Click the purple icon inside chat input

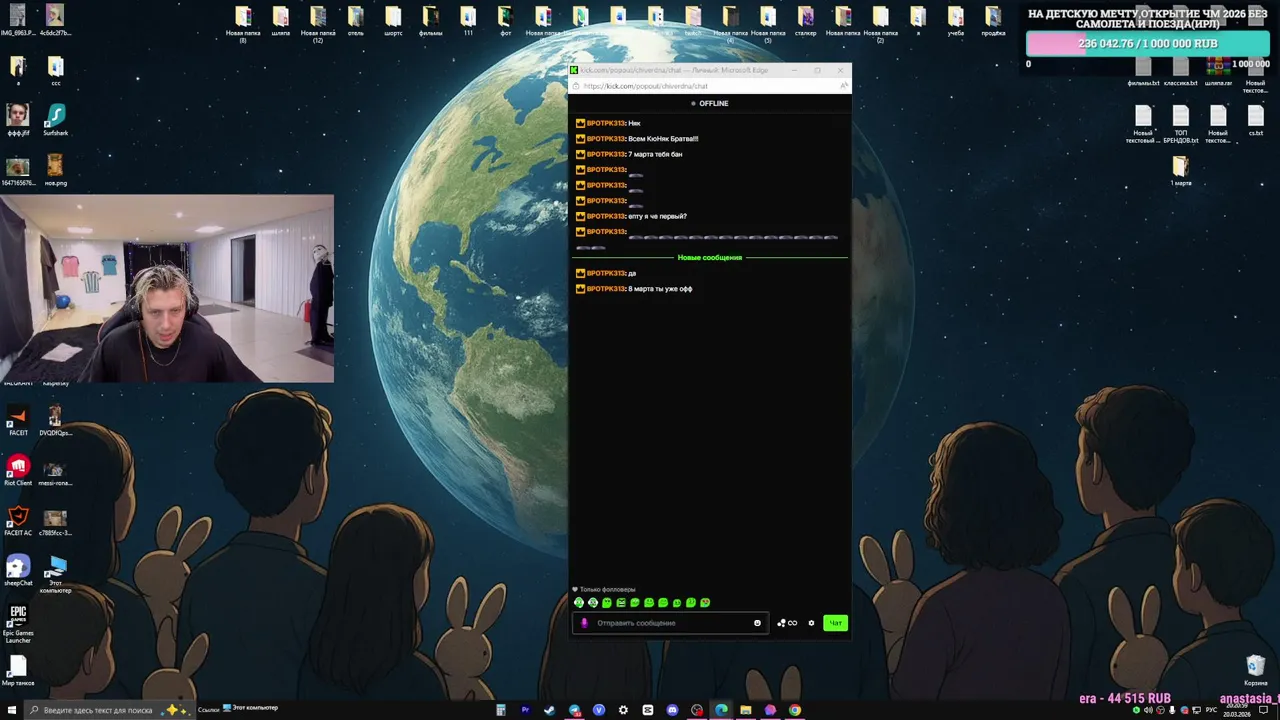tap(585, 623)
